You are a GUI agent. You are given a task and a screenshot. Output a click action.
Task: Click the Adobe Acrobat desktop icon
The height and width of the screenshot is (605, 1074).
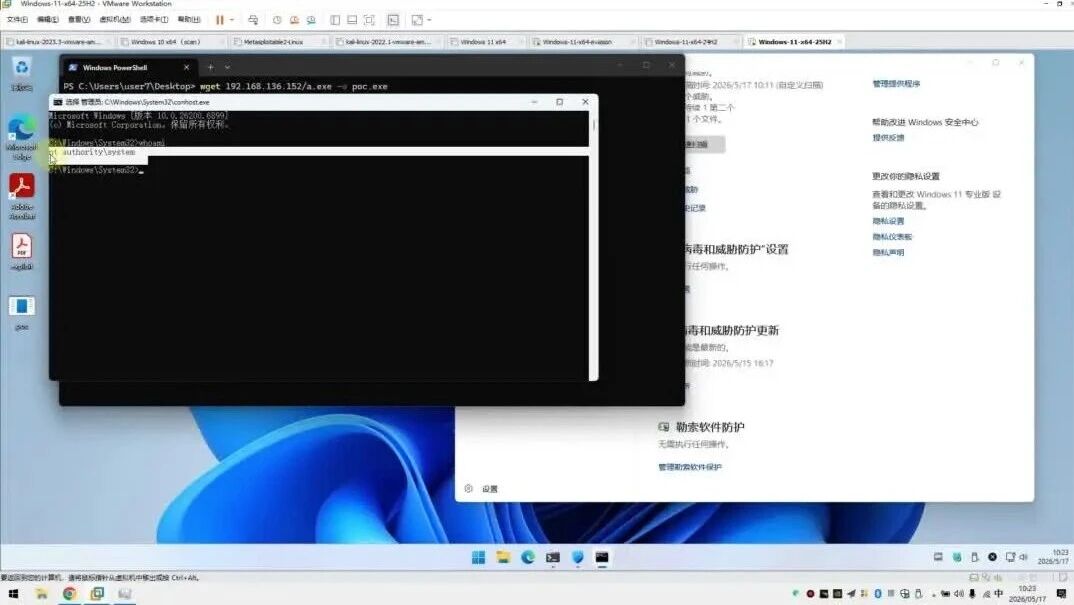point(22,196)
